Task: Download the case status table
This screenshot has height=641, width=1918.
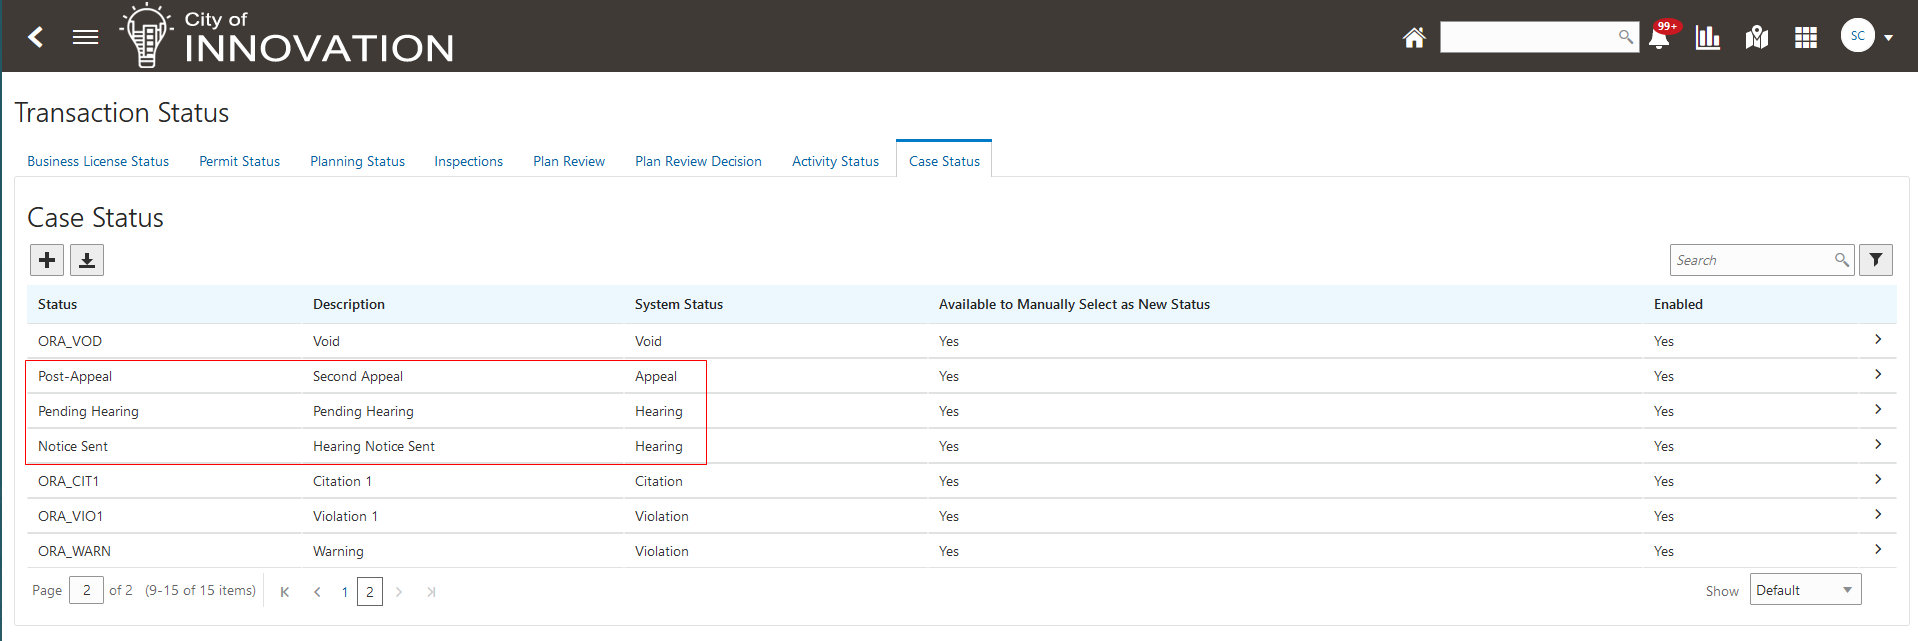Action: (87, 260)
